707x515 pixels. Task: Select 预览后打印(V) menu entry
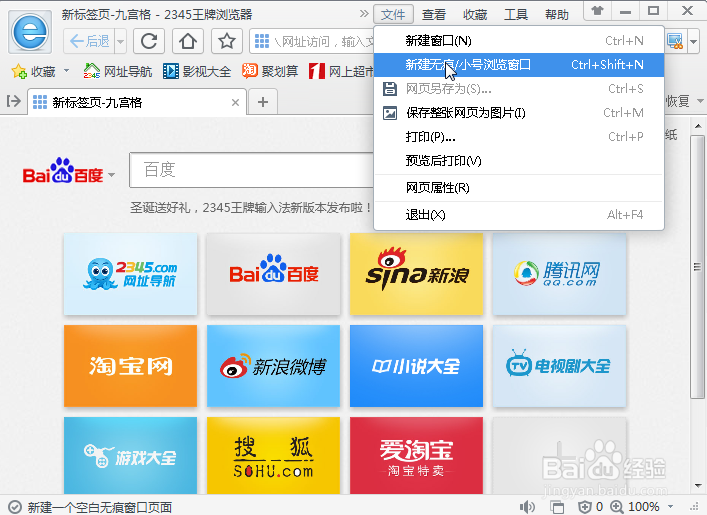(x=519, y=161)
